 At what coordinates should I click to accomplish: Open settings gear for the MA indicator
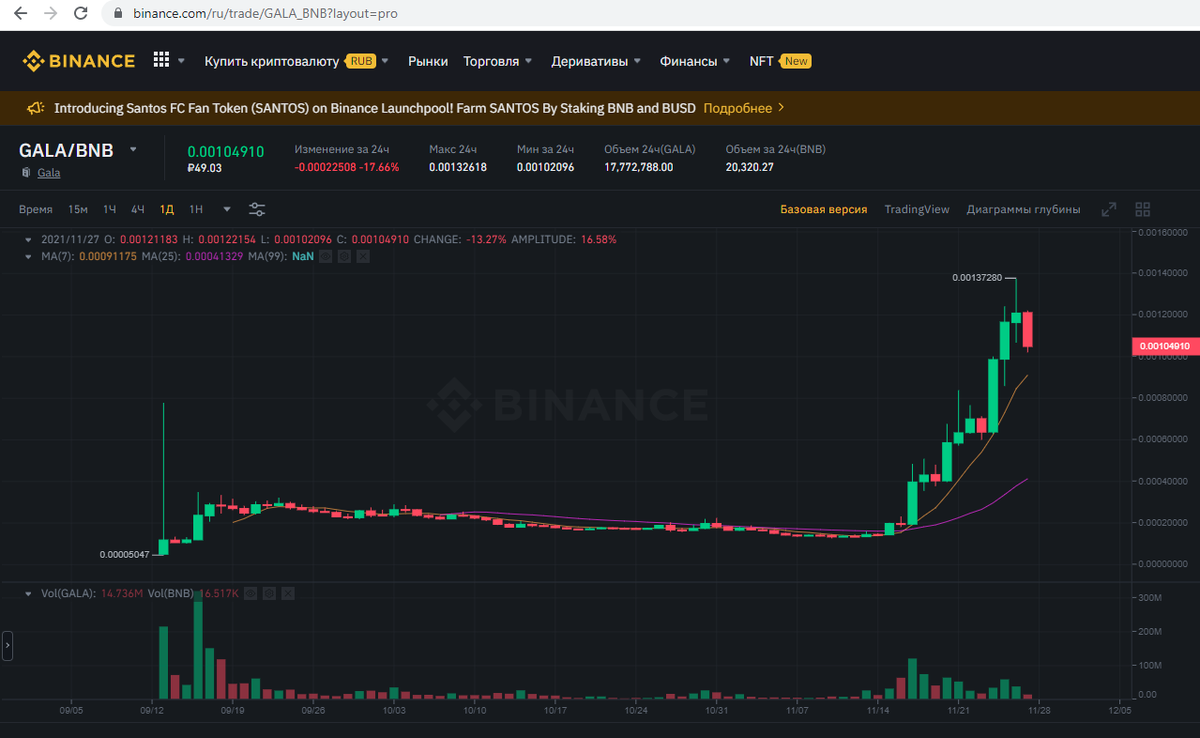coord(343,257)
